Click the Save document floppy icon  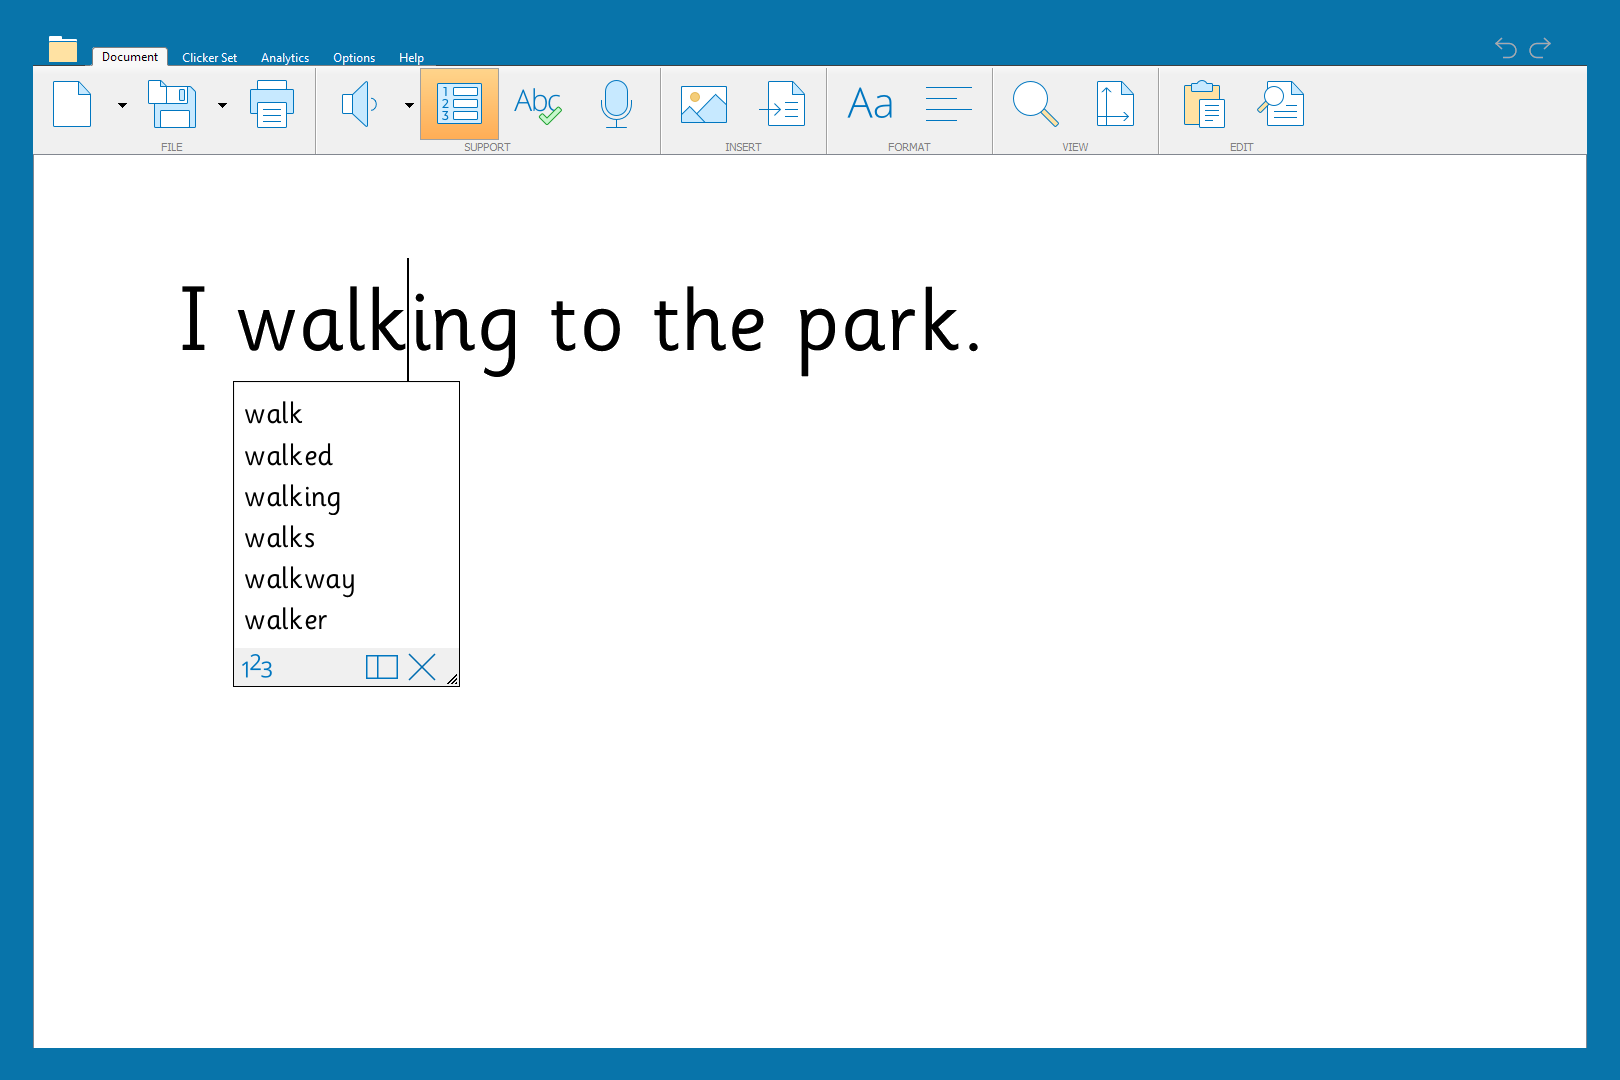172,104
